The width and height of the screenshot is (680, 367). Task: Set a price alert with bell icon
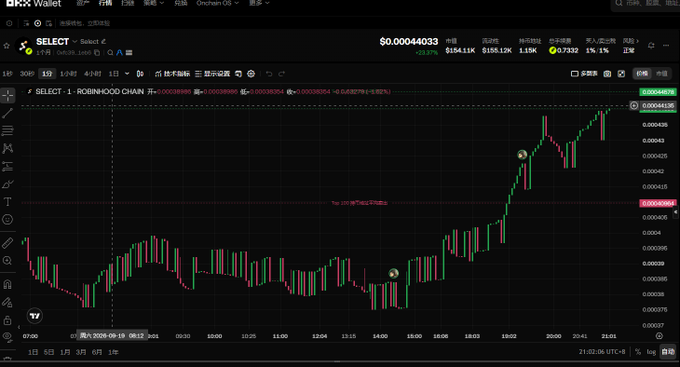coord(651,46)
